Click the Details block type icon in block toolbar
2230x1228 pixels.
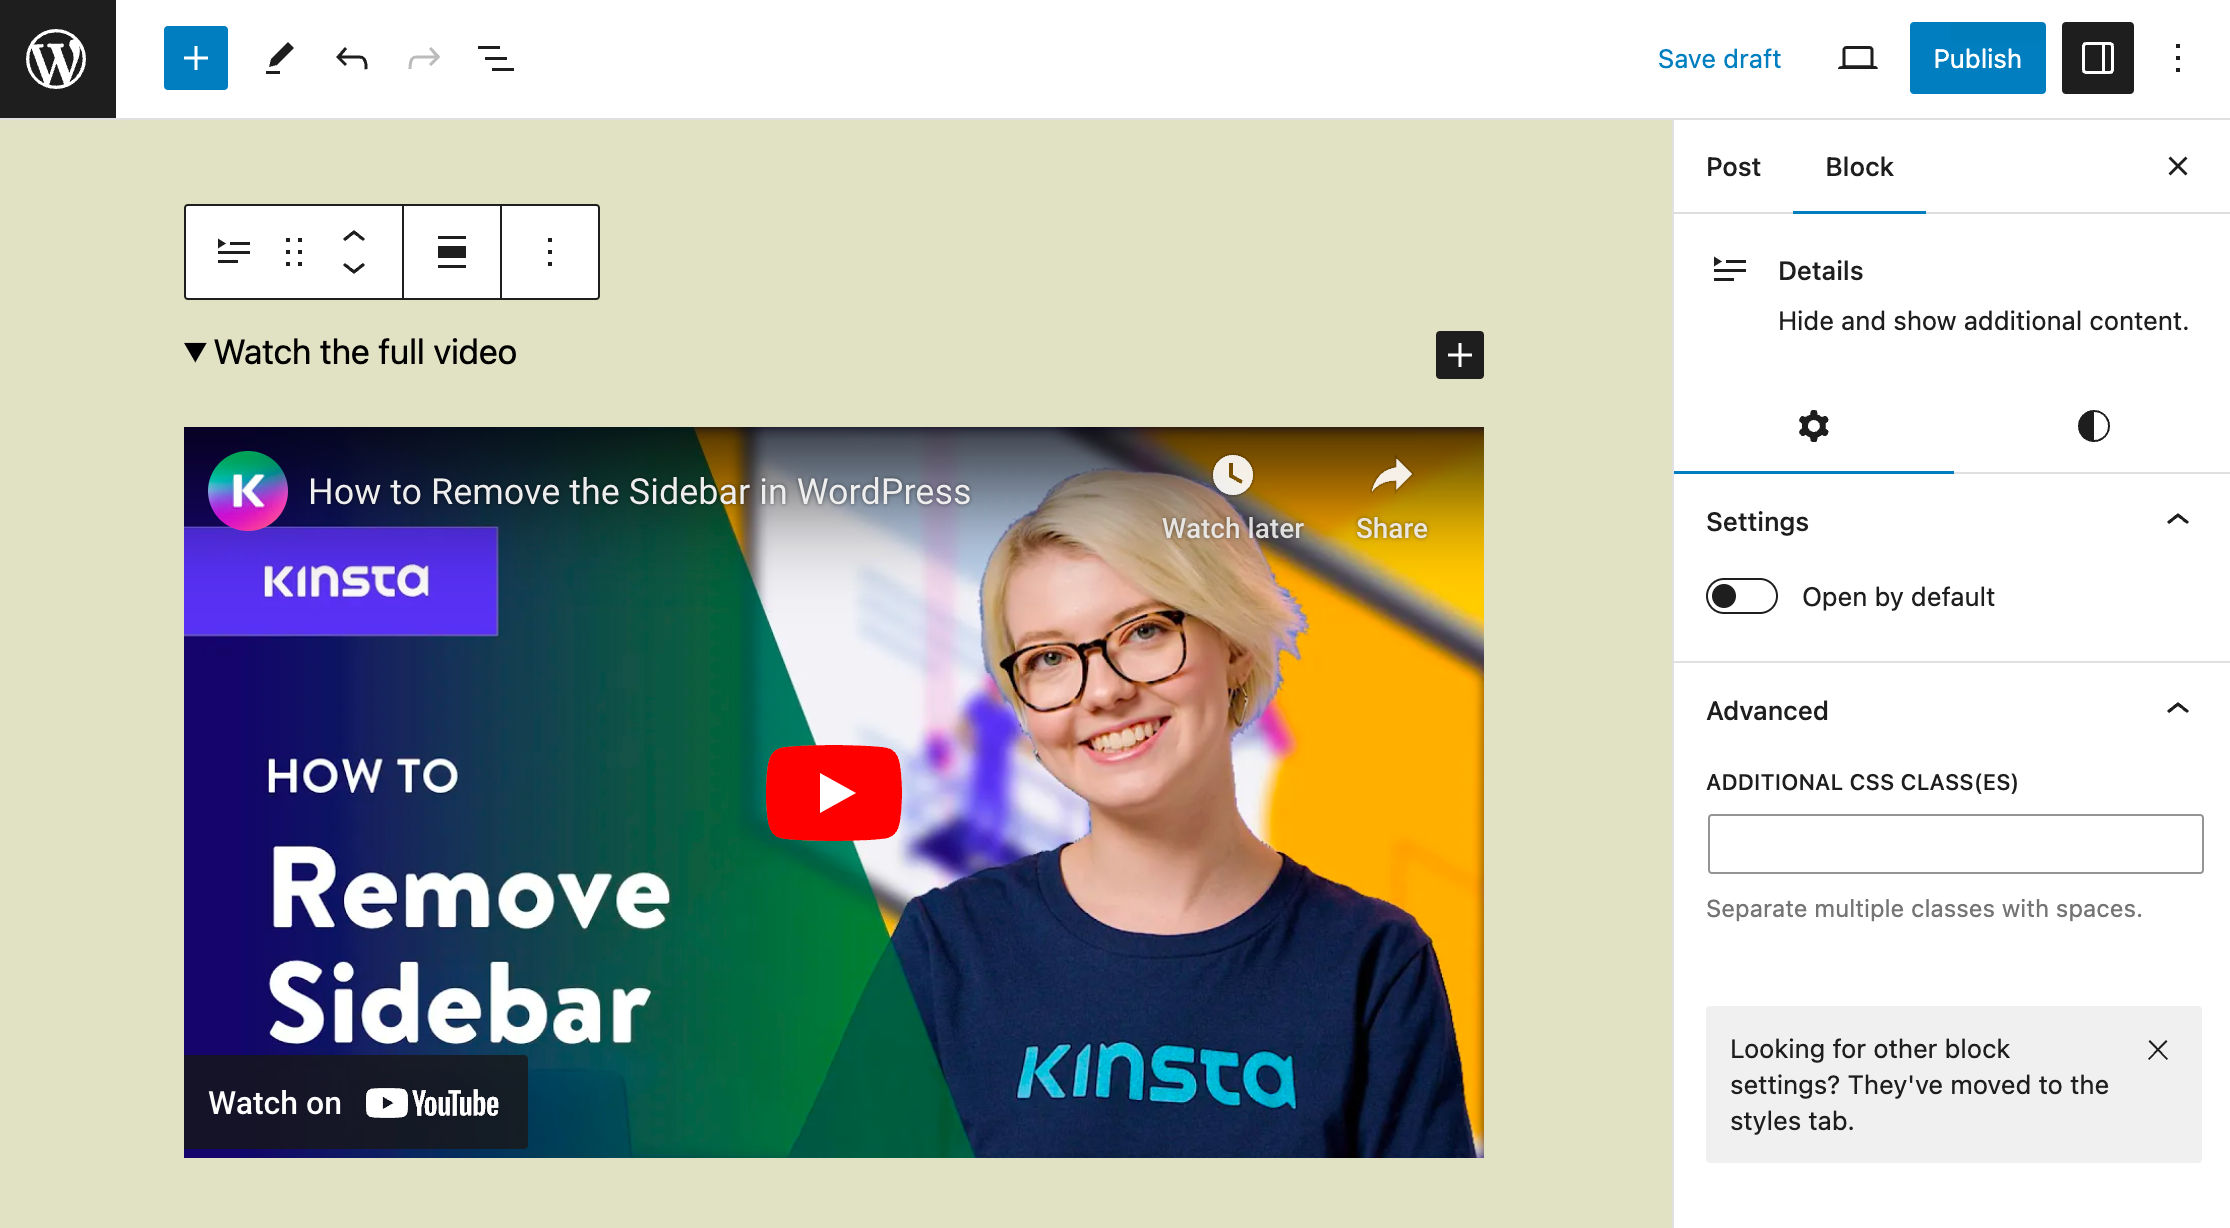coord(234,252)
